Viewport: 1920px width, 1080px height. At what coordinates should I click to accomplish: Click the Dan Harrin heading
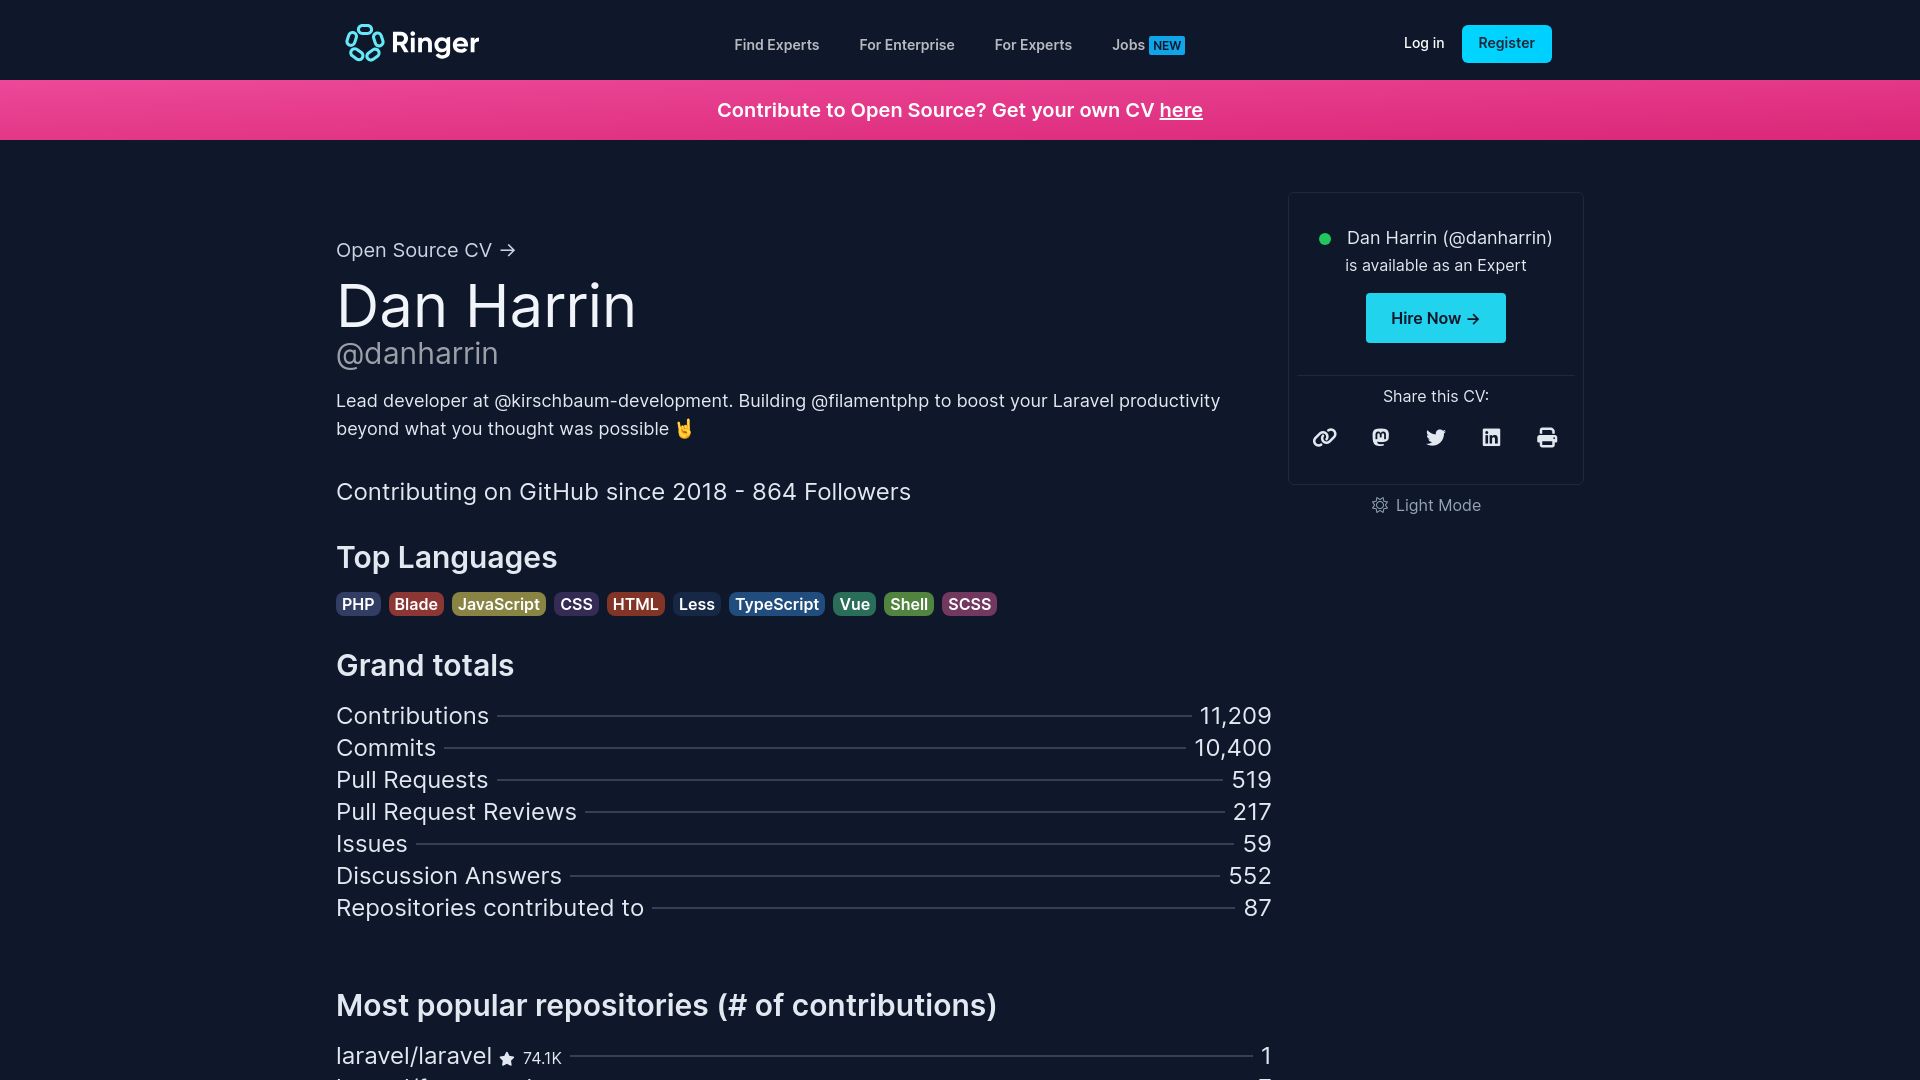coord(486,306)
